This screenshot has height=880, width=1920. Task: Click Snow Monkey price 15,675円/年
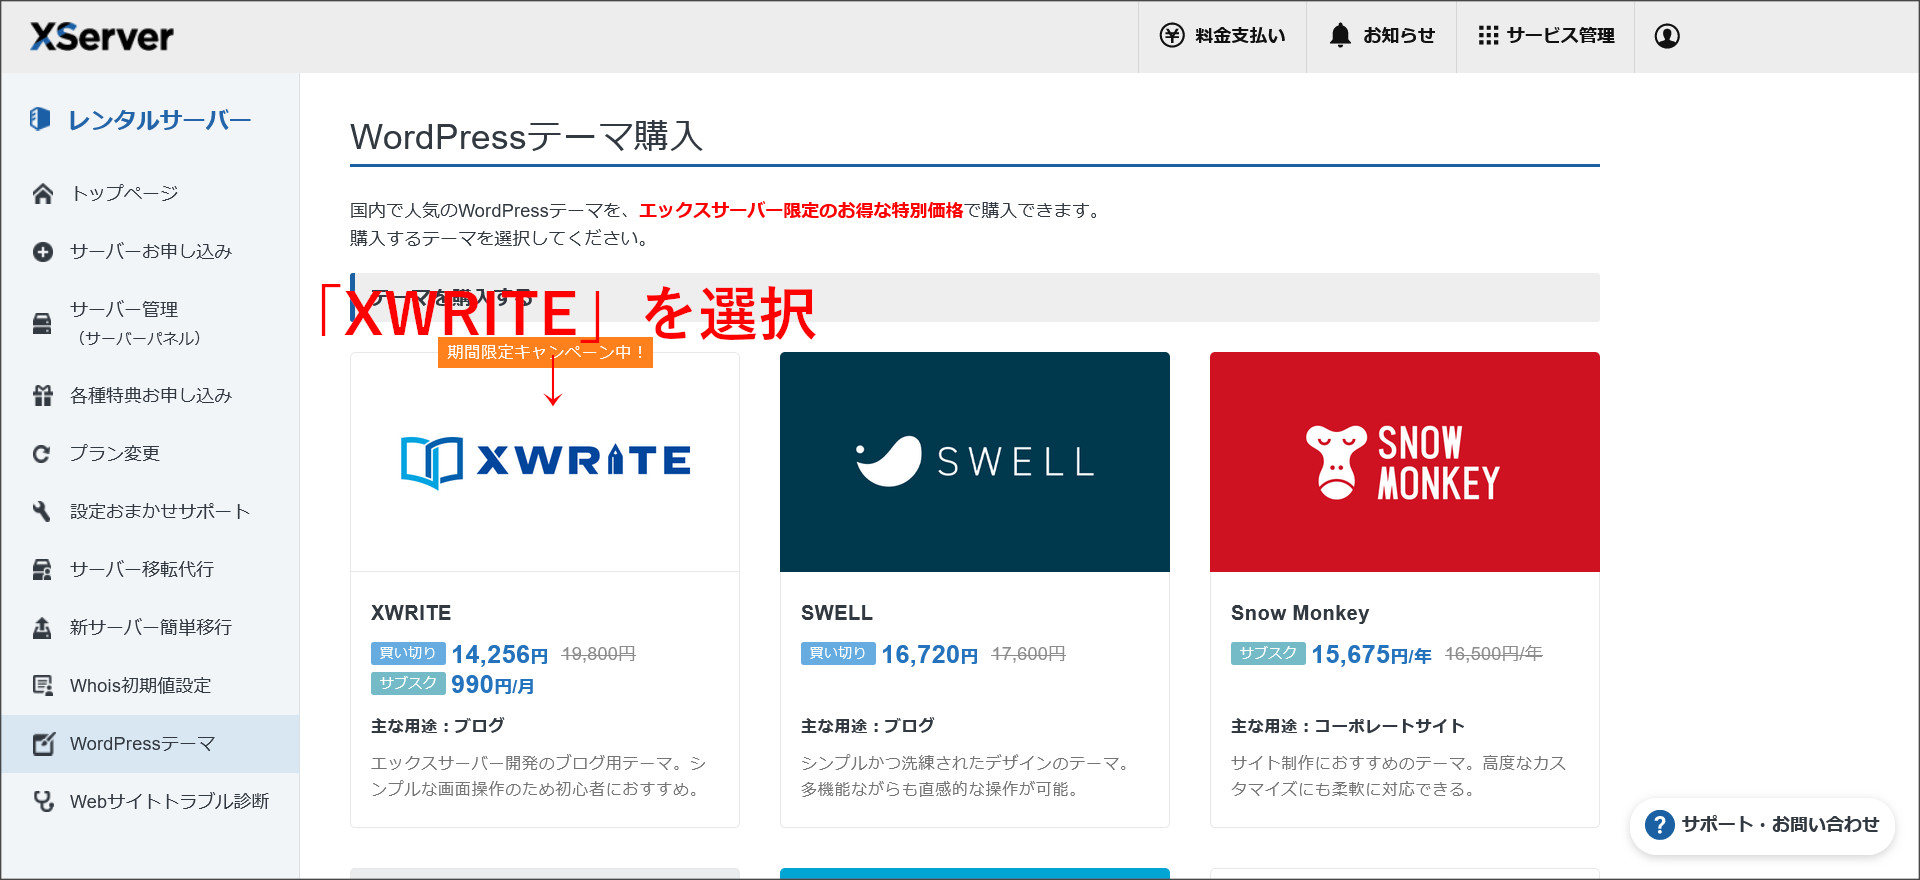(1371, 654)
